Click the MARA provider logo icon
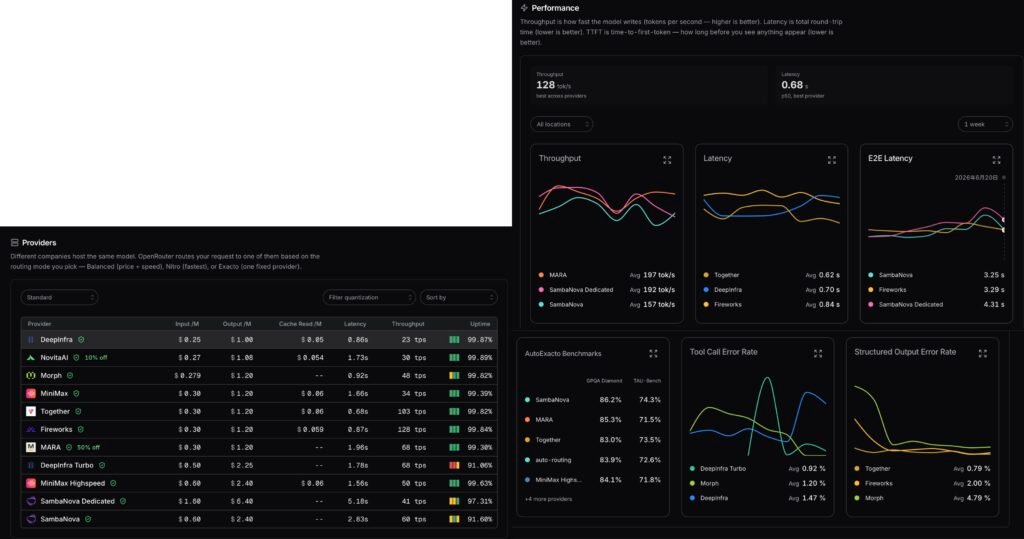Viewport: 1024px width, 539px height. click(31, 448)
